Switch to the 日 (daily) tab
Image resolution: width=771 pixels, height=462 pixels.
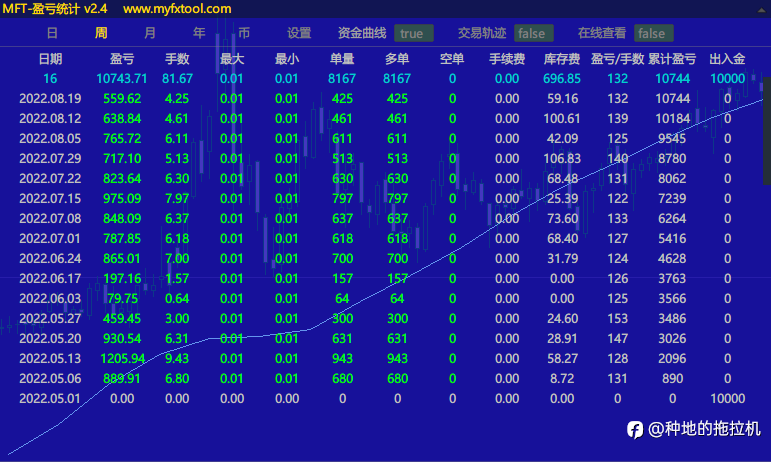point(52,33)
